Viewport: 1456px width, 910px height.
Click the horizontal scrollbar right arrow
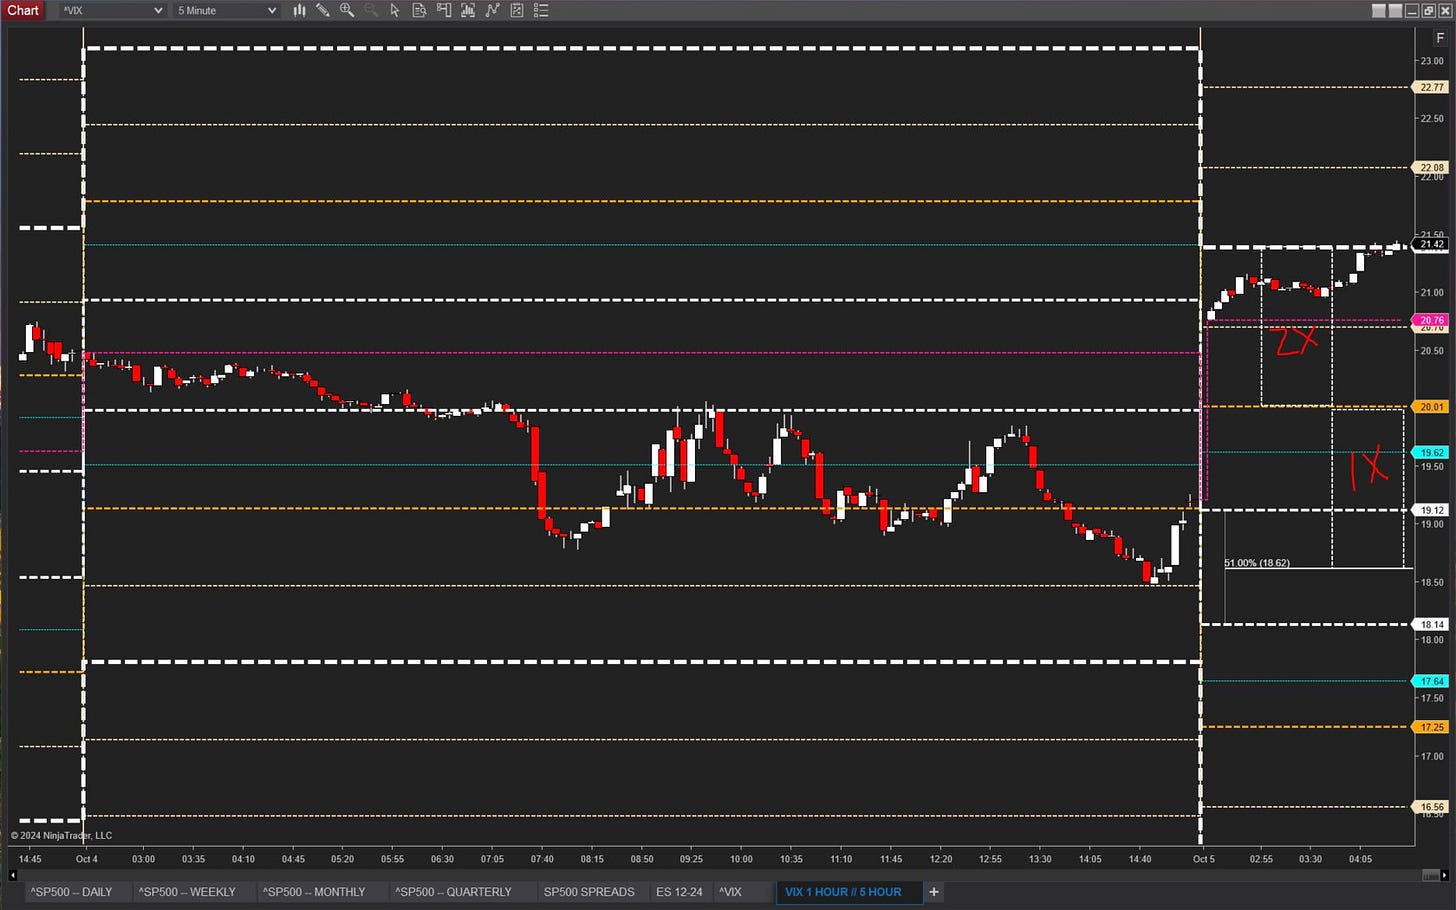[1444, 875]
